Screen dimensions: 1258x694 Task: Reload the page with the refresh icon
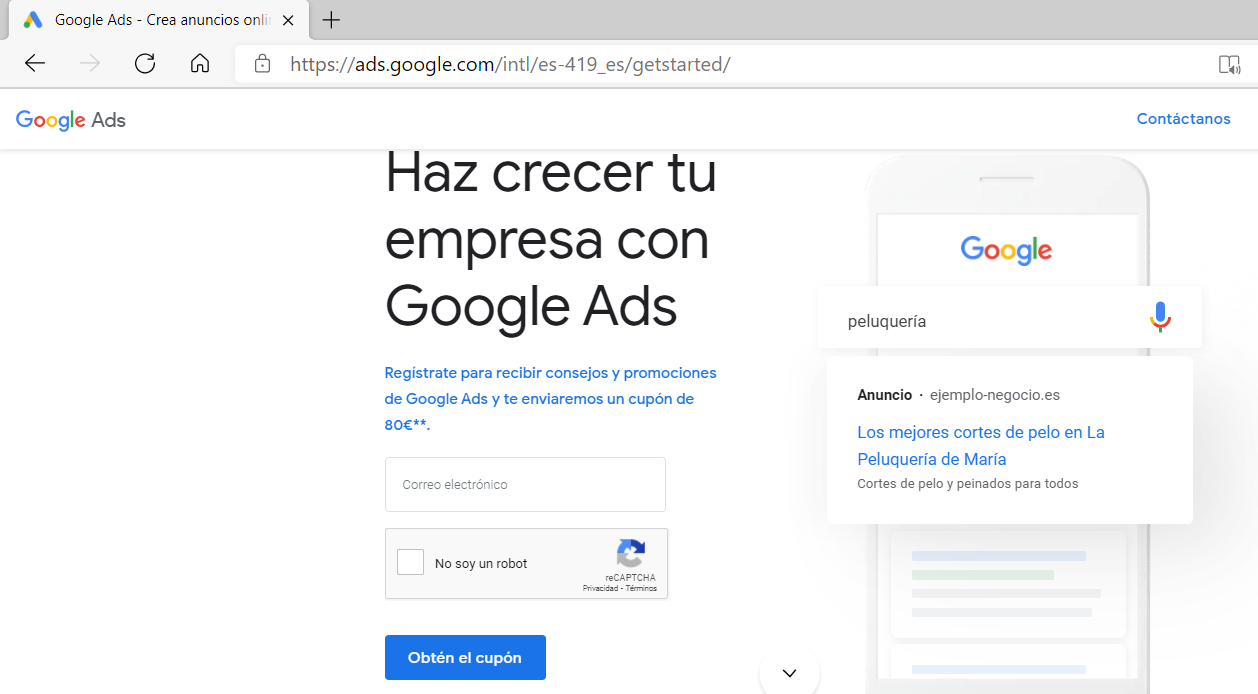pyautogui.click(x=145, y=64)
